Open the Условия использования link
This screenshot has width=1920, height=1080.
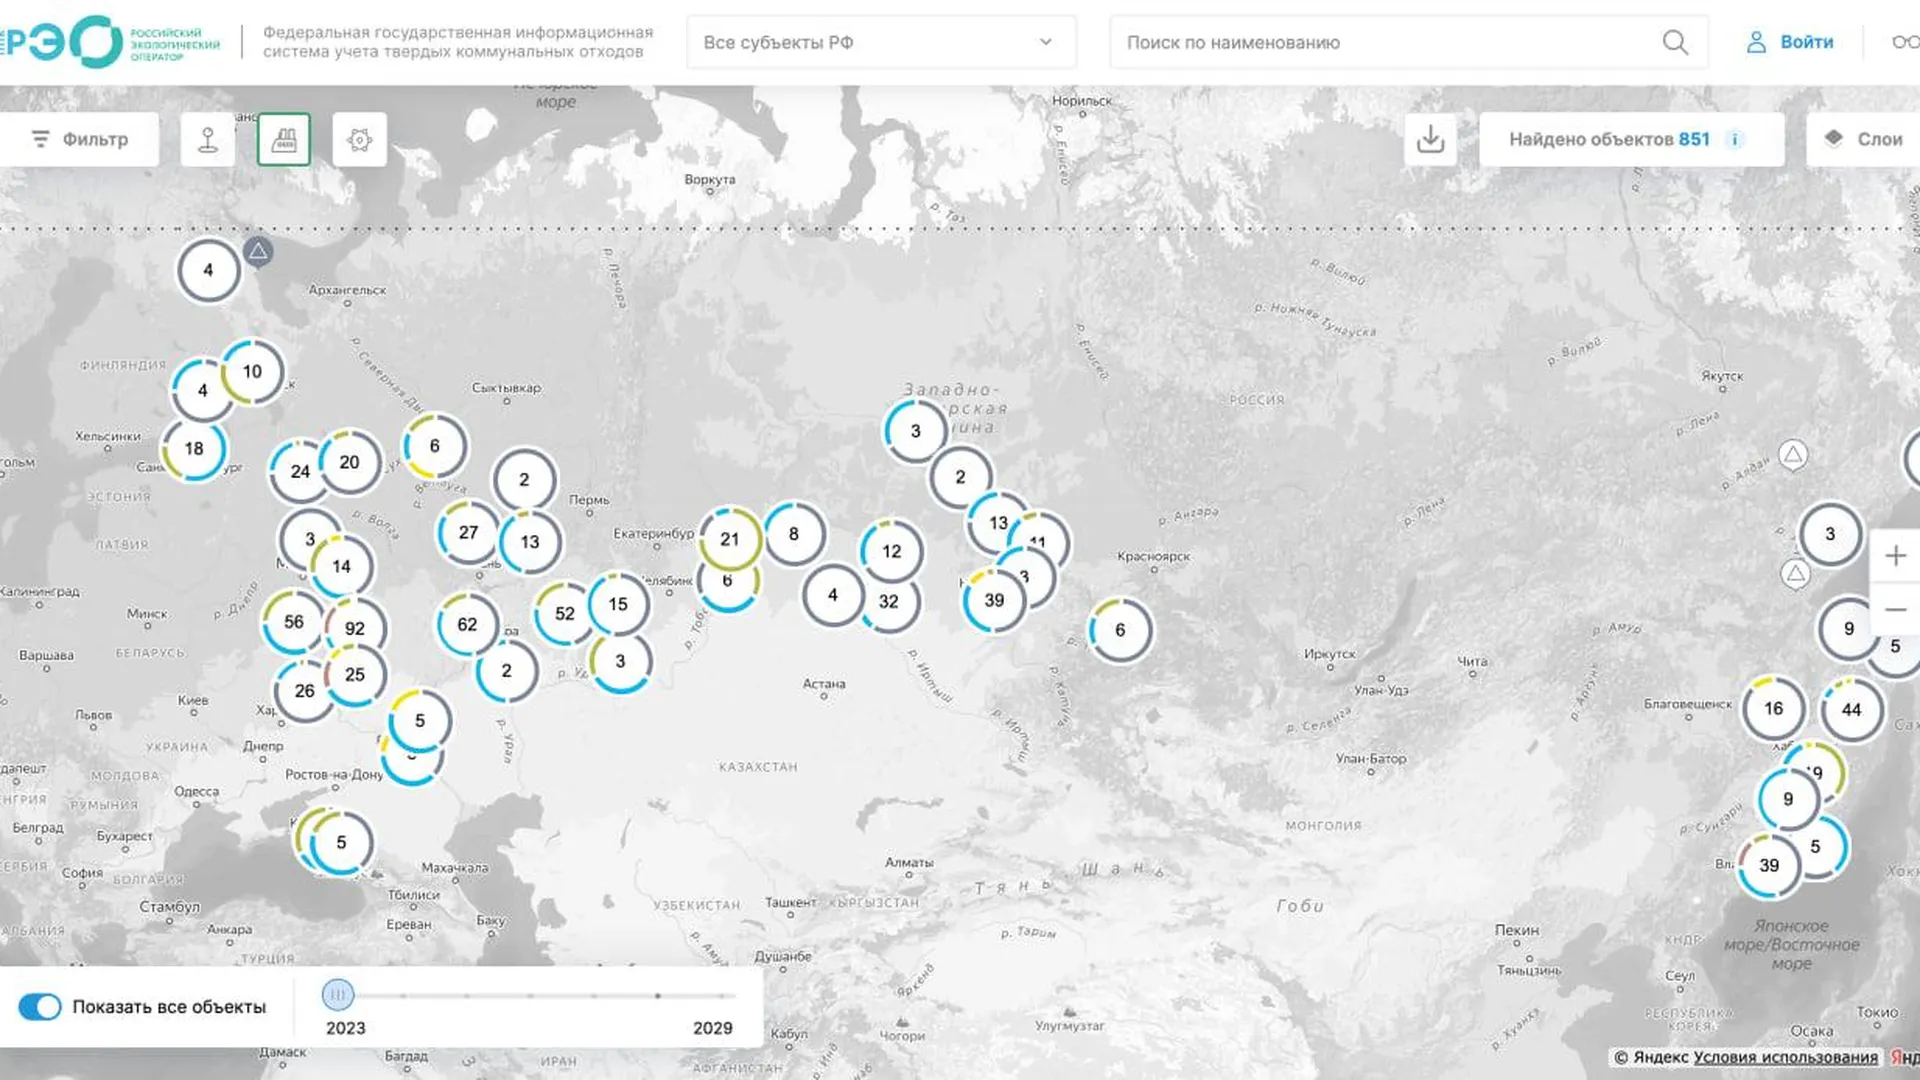[1785, 1057]
